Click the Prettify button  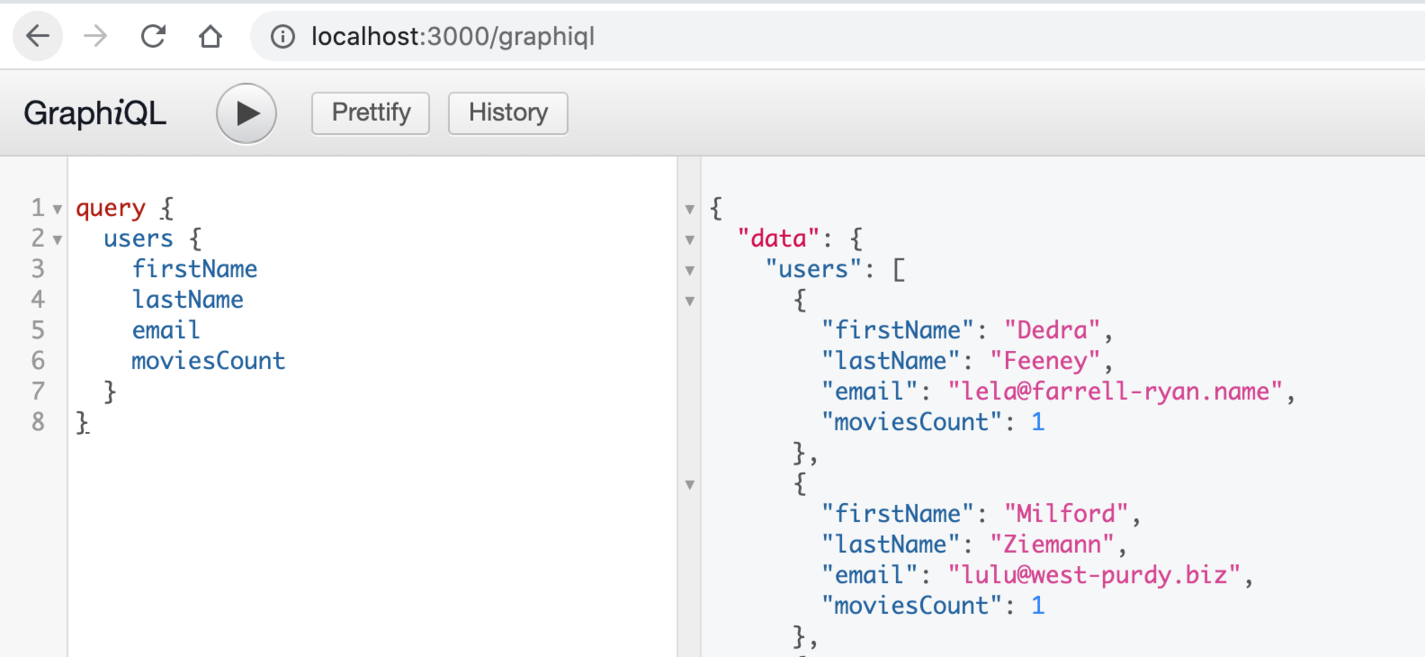370,113
